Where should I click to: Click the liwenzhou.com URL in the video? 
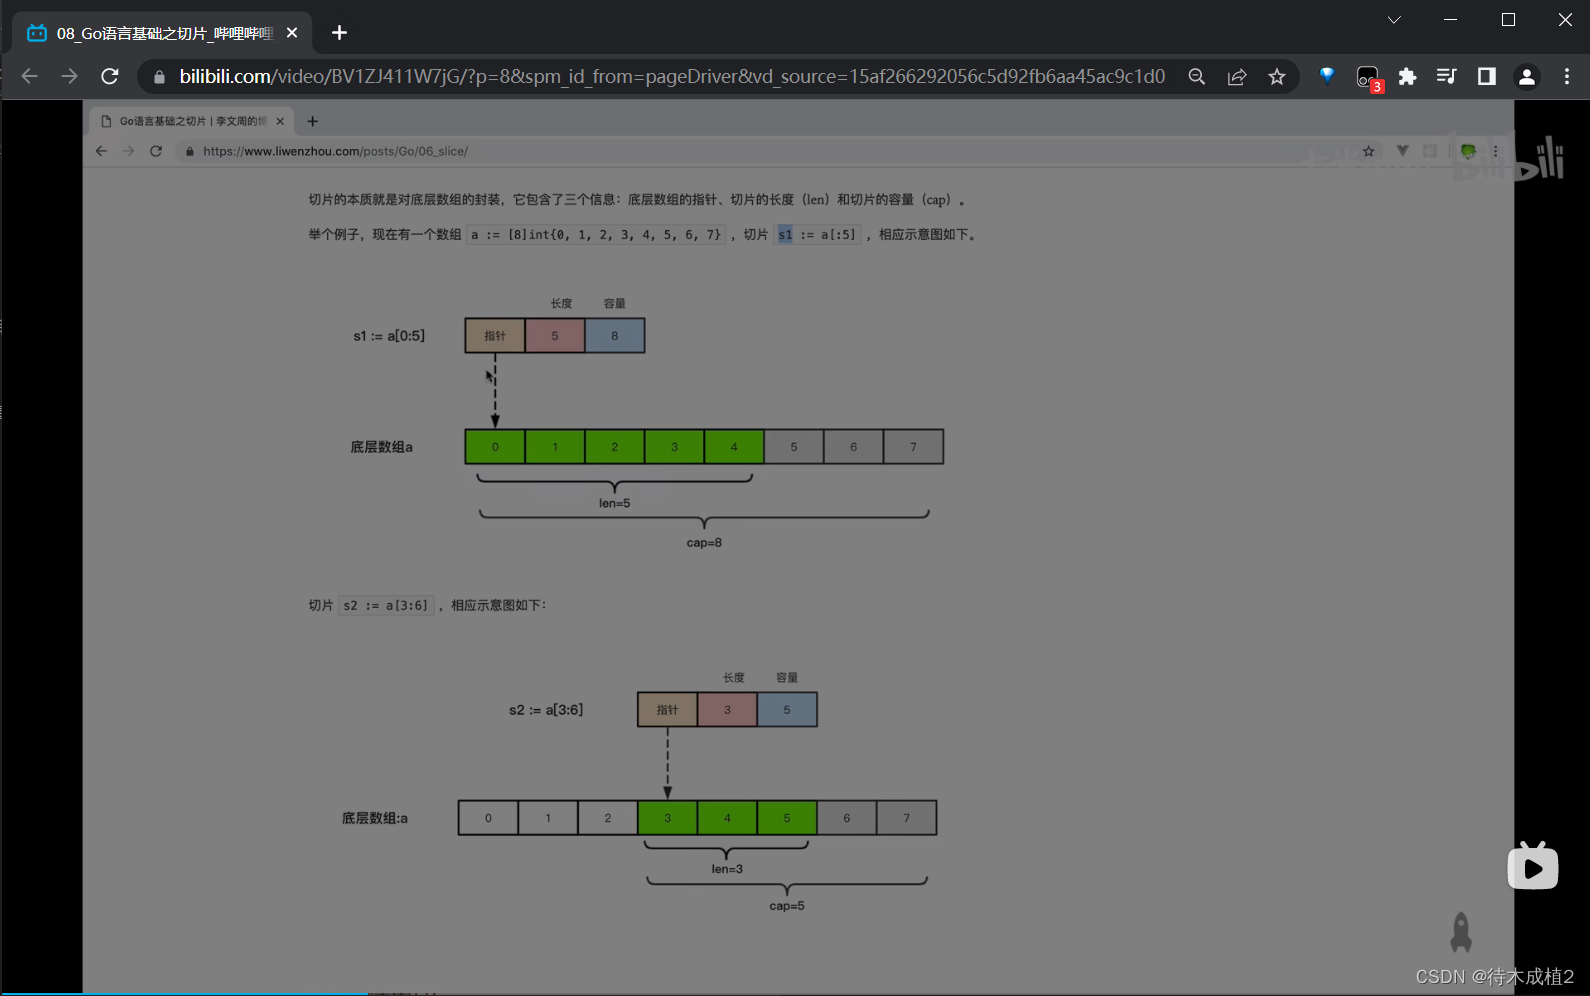pyautogui.click(x=335, y=151)
